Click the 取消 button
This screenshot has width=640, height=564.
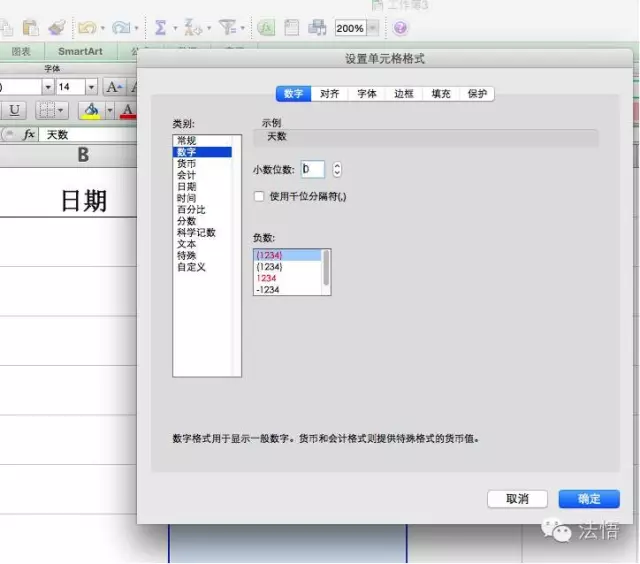coord(517,499)
